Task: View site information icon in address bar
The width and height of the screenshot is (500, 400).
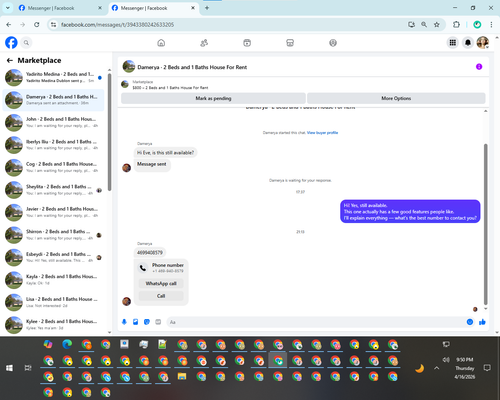Action: (53, 25)
